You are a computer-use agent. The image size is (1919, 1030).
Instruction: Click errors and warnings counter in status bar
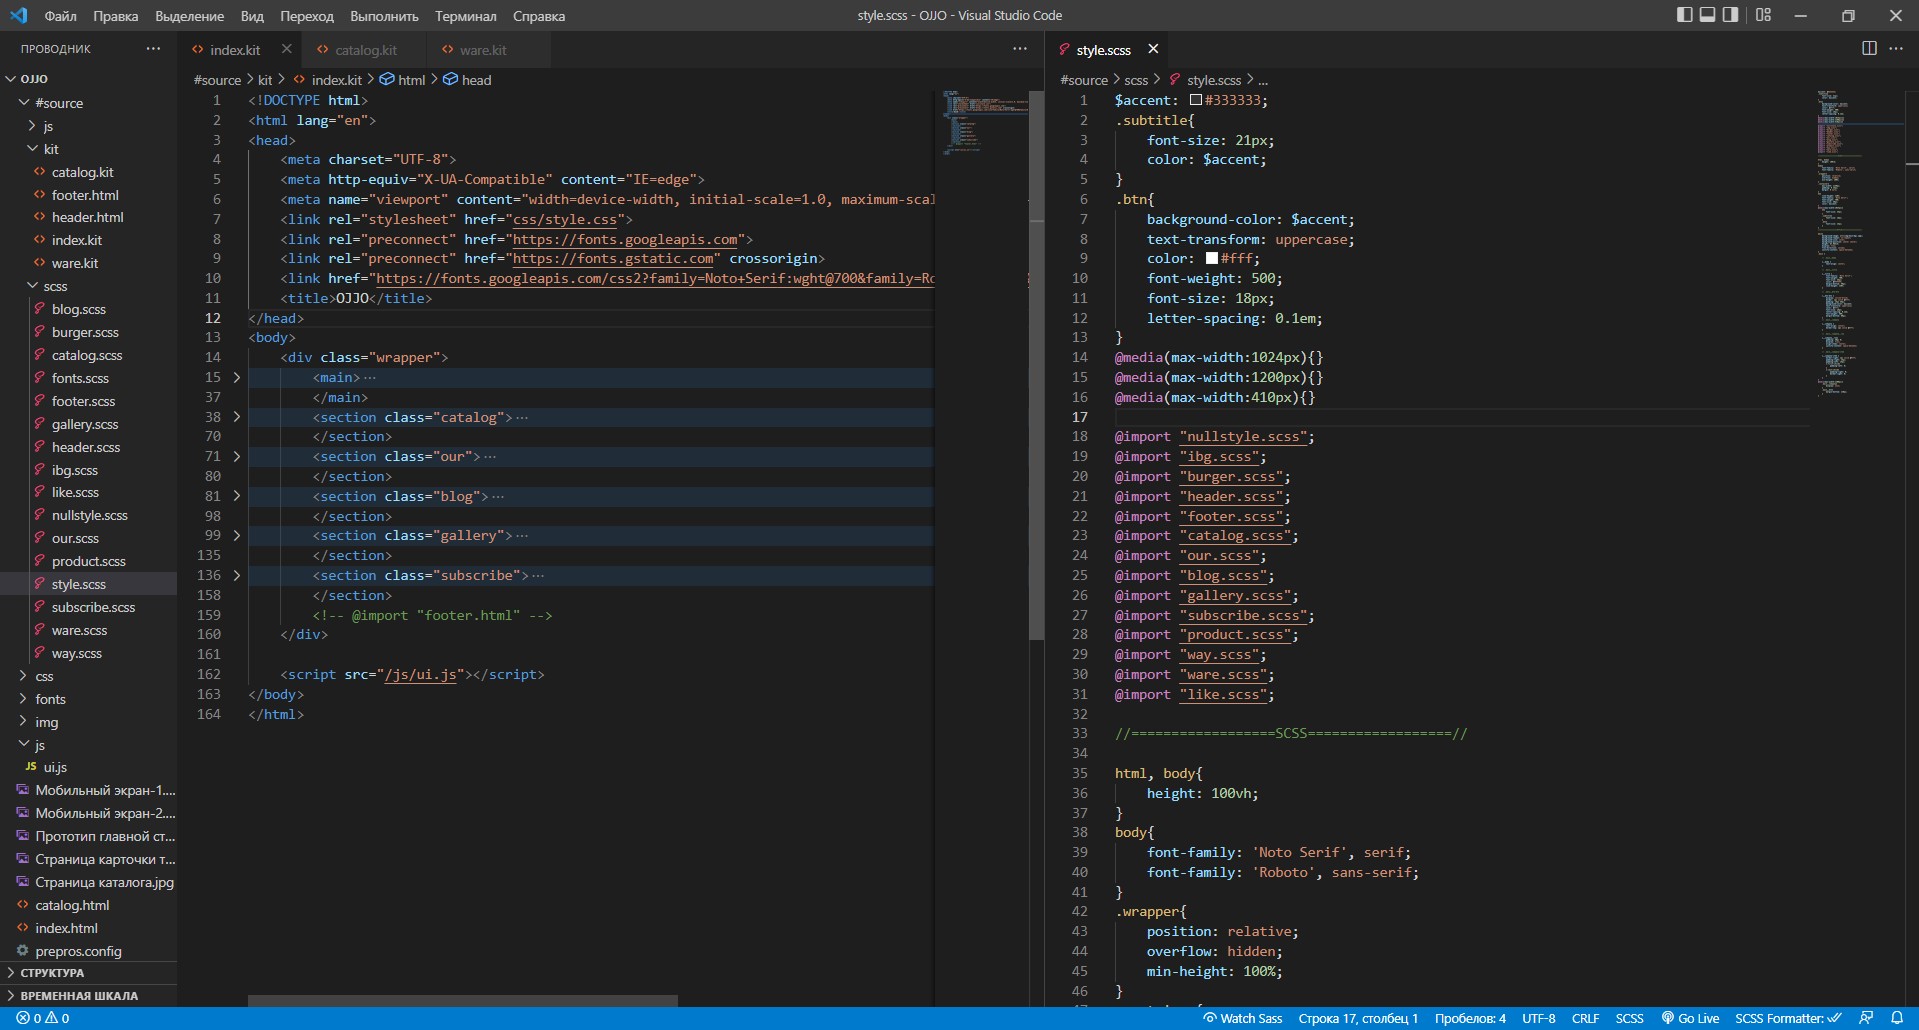coord(42,1018)
